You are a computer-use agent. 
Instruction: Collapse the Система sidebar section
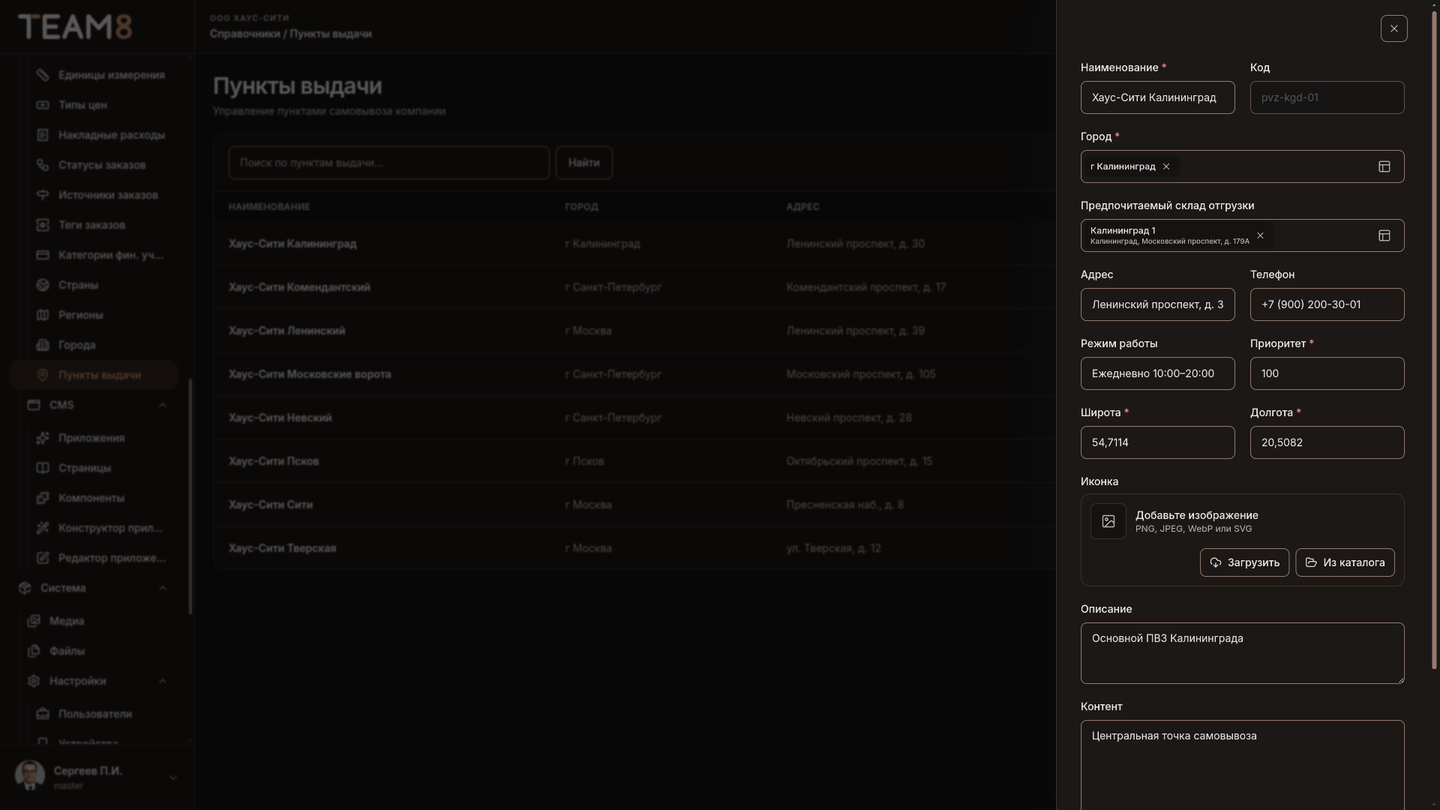coord(162,588)
